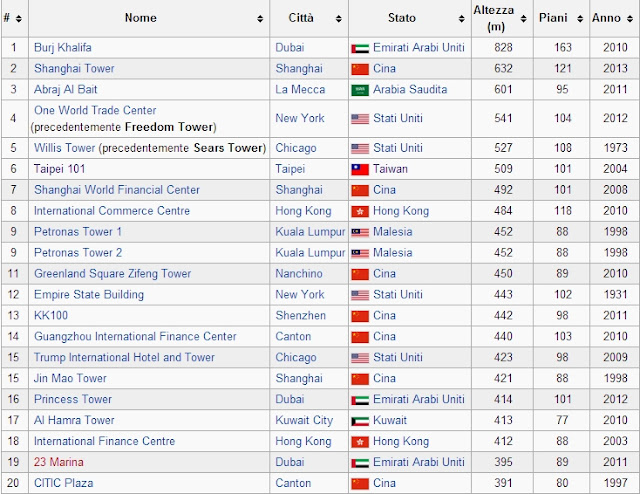Click the Kuwait flag icon

click(x=360, y=421)
